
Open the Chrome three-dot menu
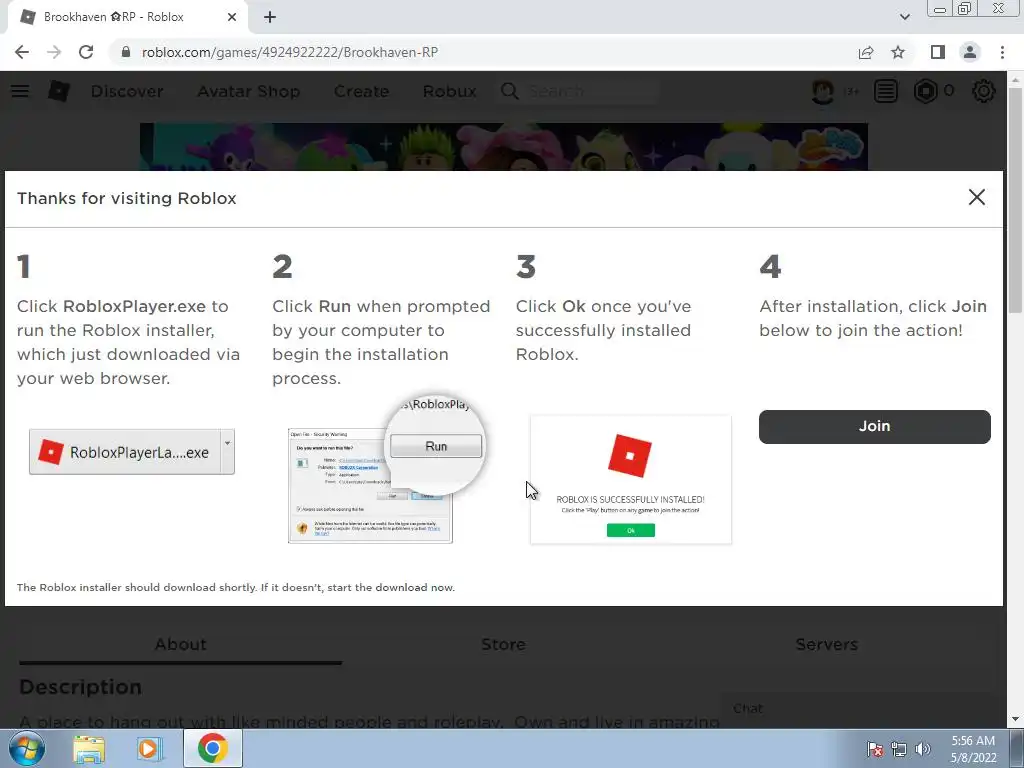[x=1002, y=52]
